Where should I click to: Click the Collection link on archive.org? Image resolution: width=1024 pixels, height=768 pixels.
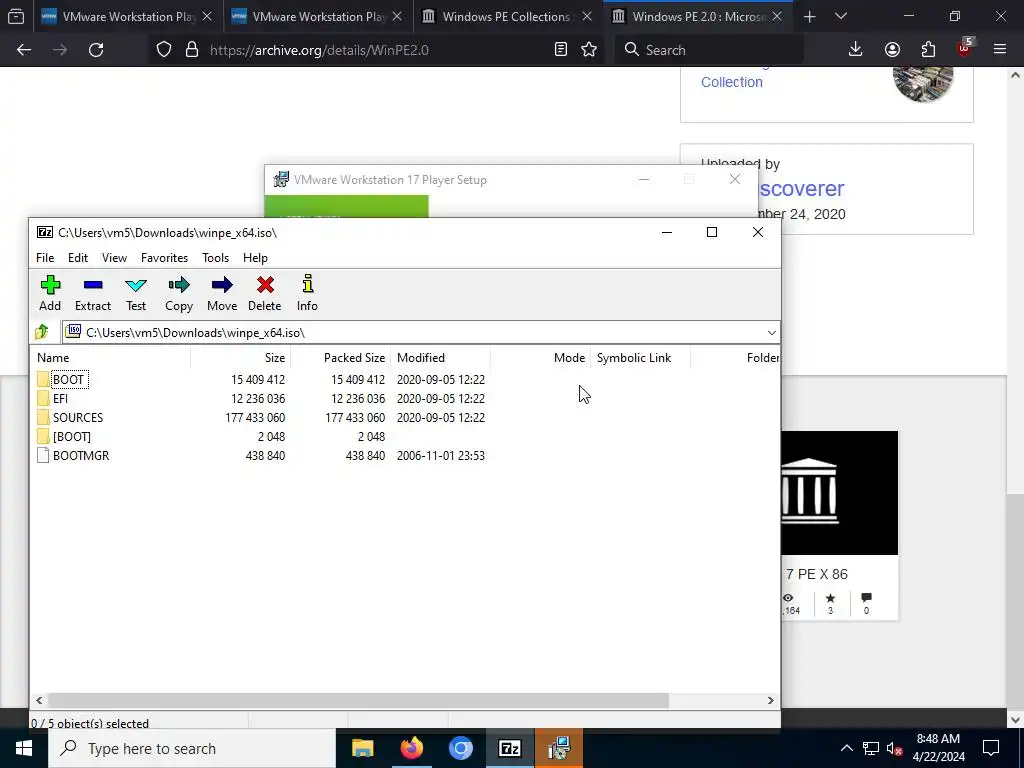(x=731, y=82)
